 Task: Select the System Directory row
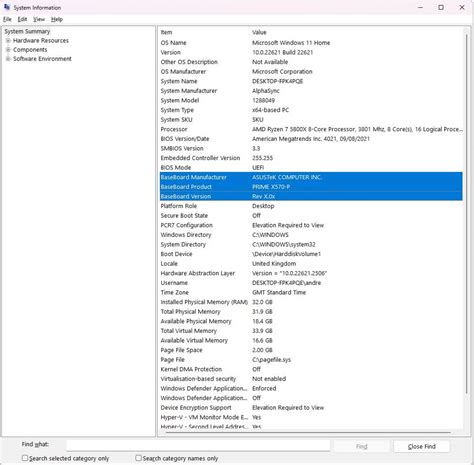311,244
